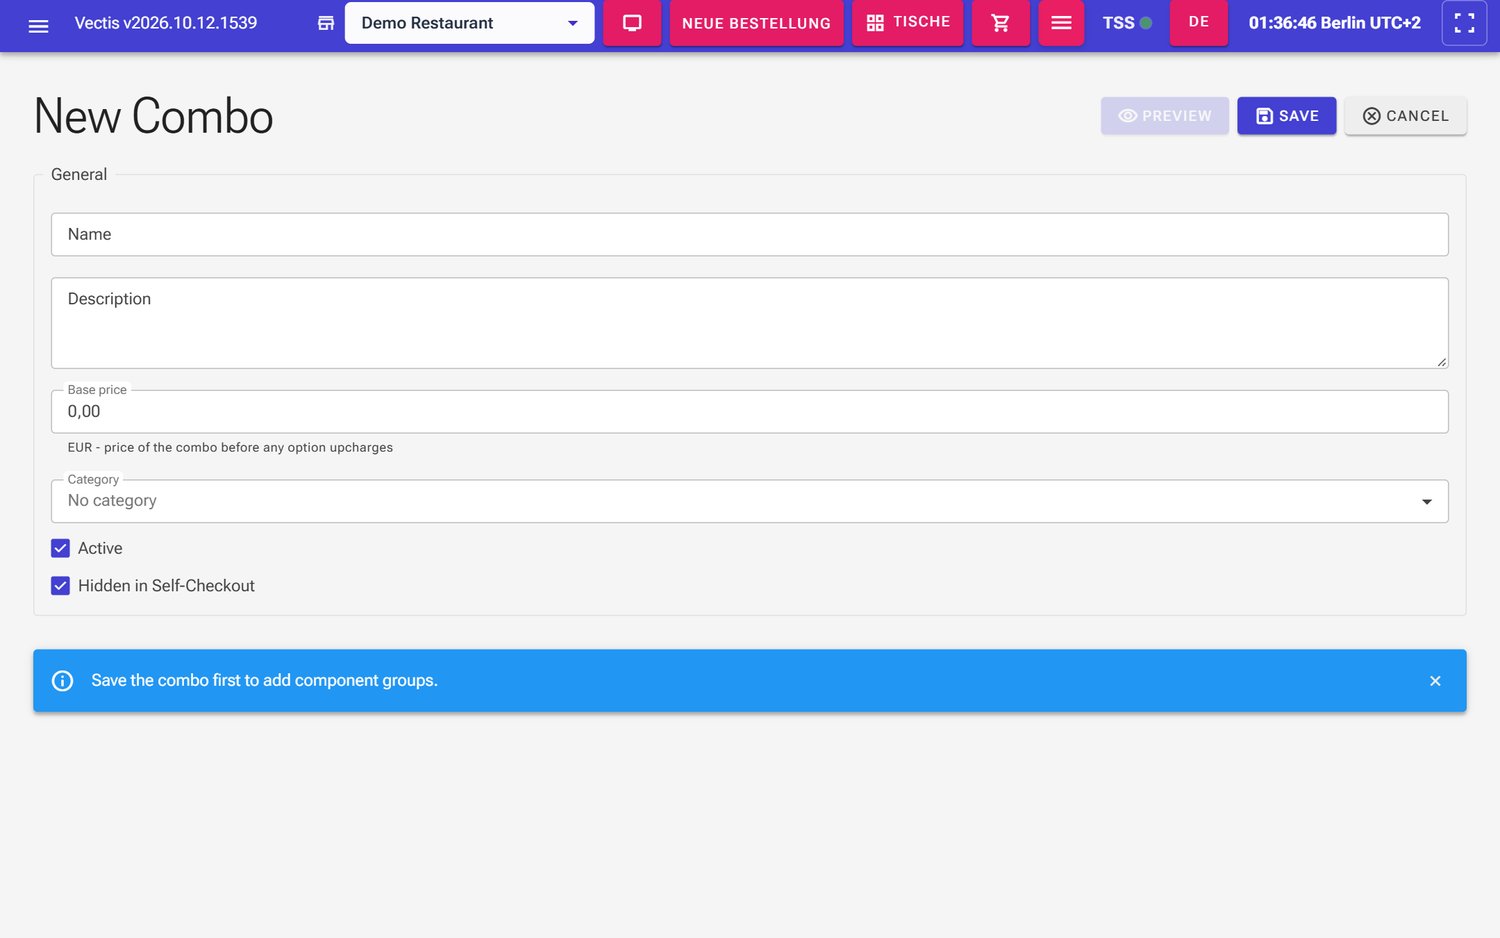Open the Tische tables view
Viewport: 1500px width, 938px height.
(908, 23)
